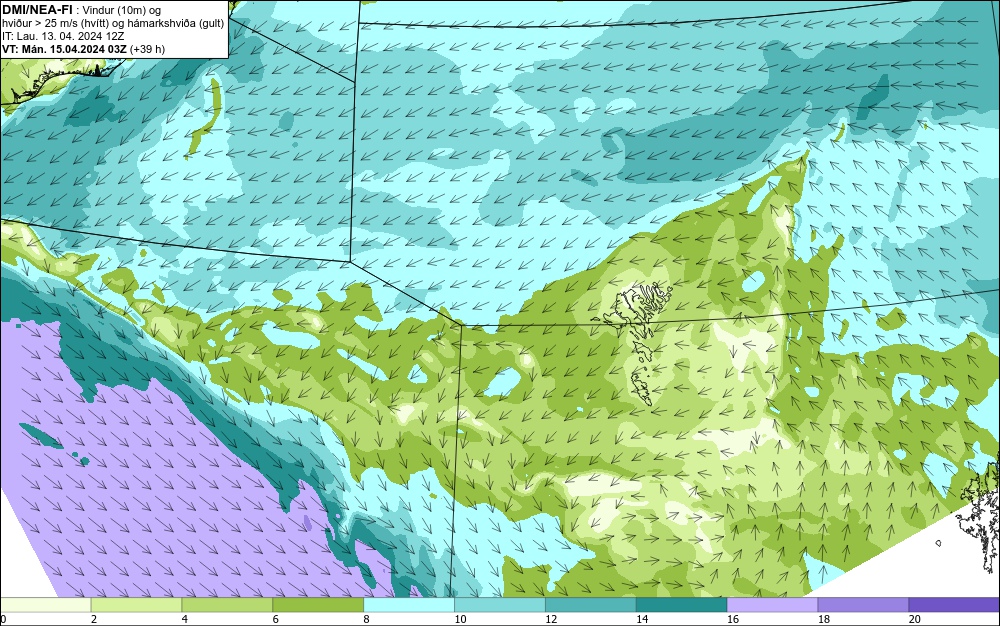
Task: Click the 12–14 m/s teal legend swatch
Action: pyautogui.click(x=591, y=604)
